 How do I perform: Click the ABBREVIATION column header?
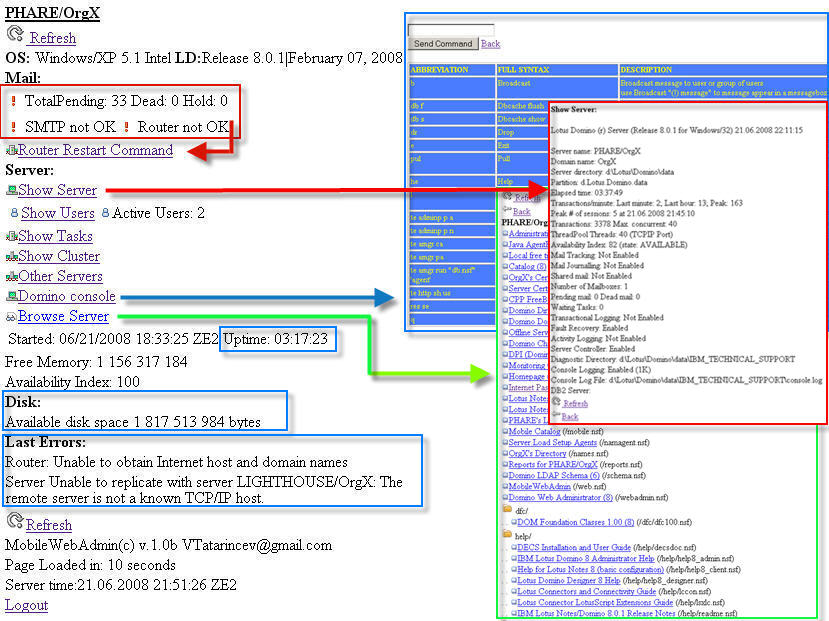(452, 70)
